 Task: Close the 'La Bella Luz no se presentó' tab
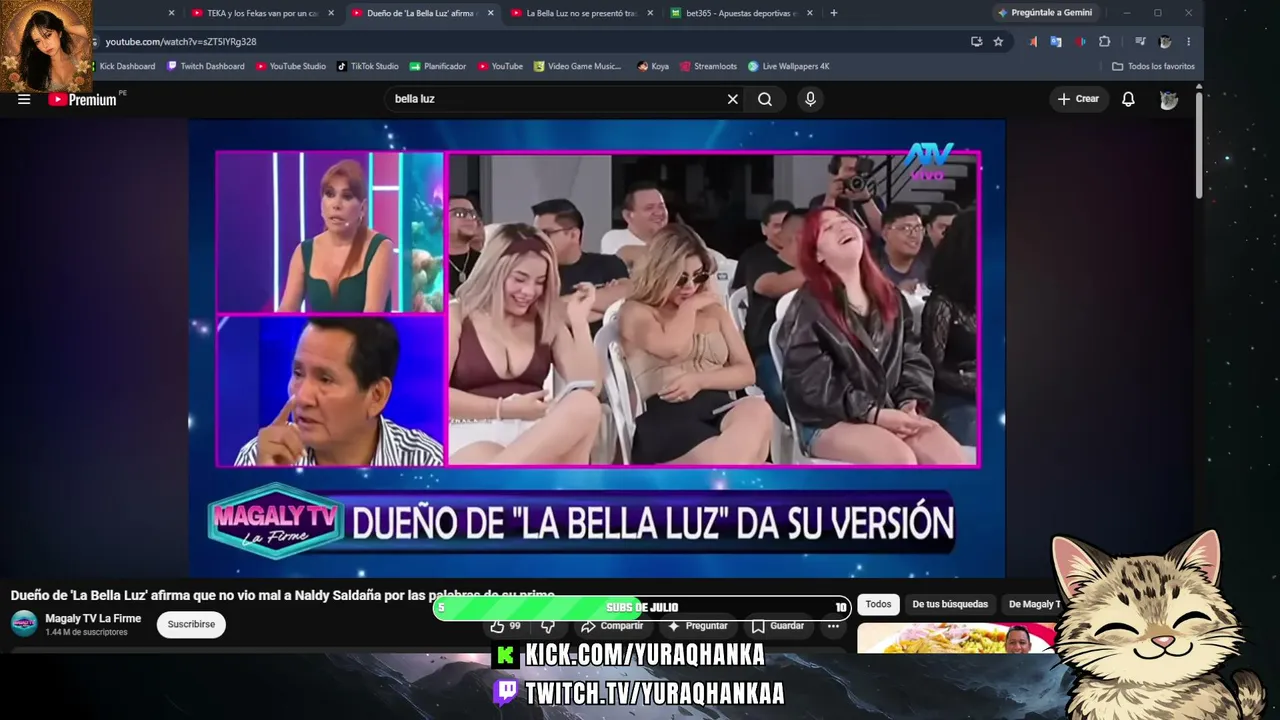[x=650, y=13]
